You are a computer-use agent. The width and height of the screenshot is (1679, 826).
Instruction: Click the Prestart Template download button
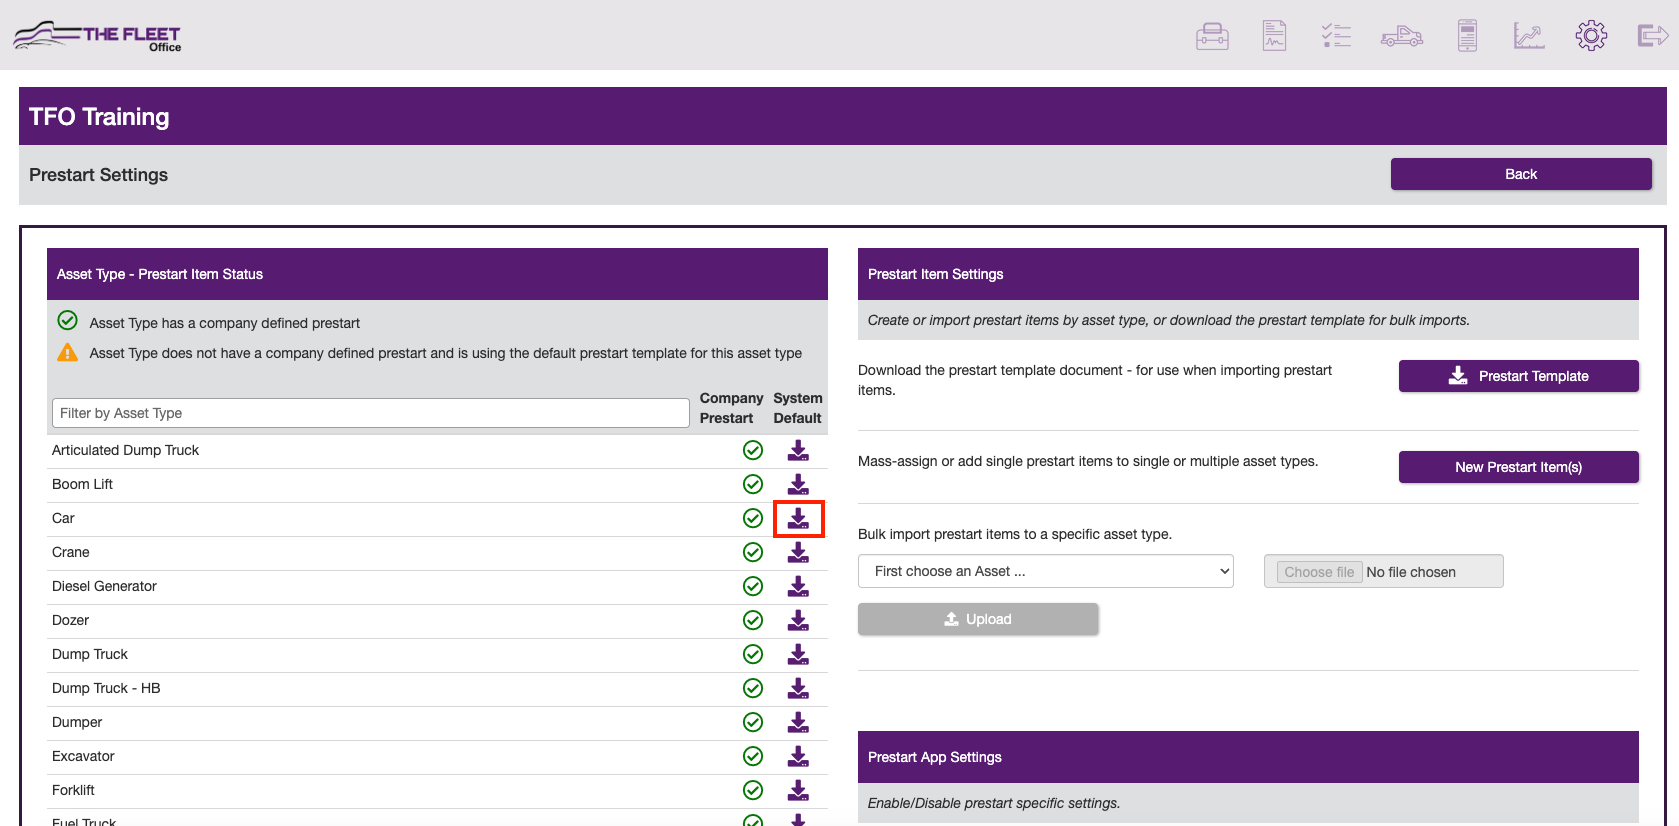pos(1519,376)
